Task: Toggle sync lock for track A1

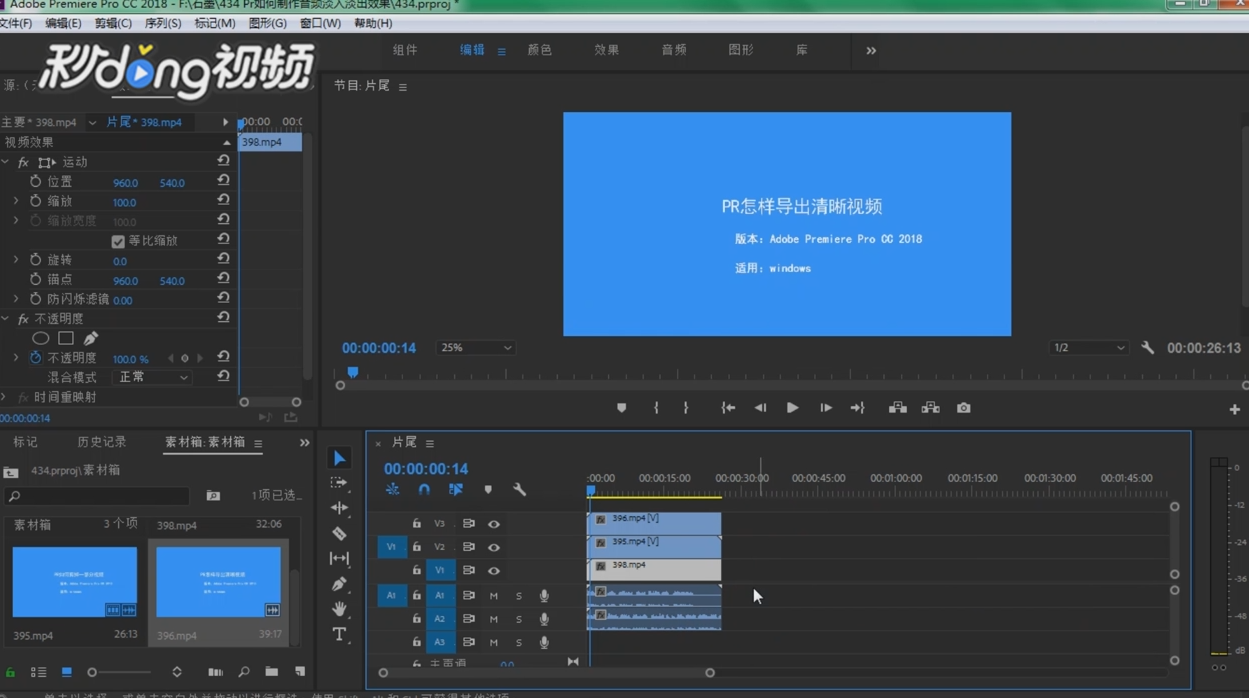Action: 468,595
